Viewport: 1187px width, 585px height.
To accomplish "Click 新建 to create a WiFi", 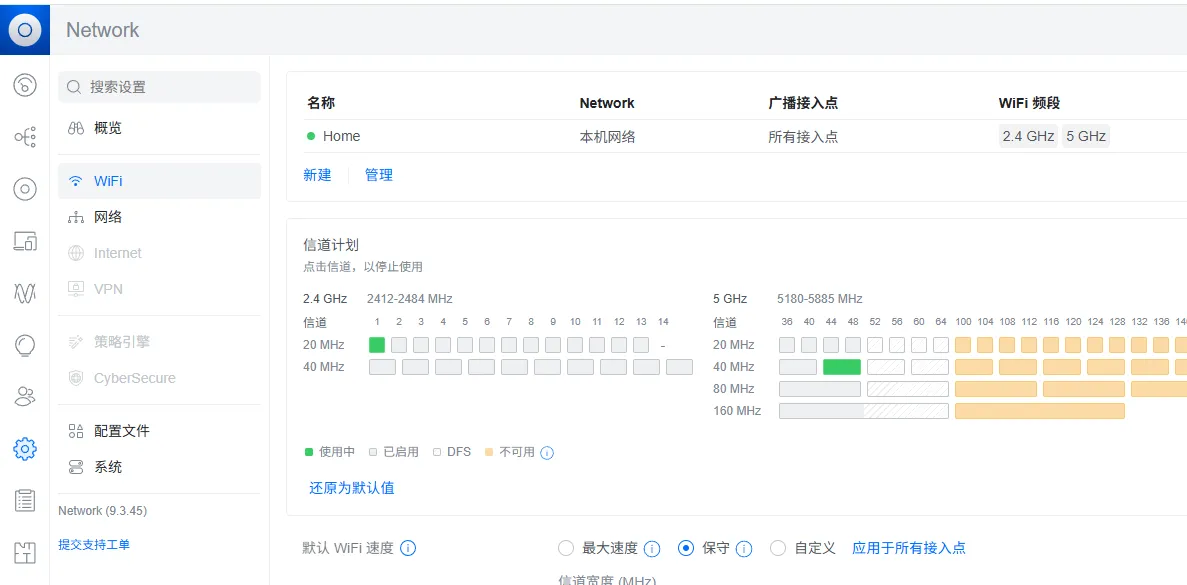I will [x=317, y=176].
